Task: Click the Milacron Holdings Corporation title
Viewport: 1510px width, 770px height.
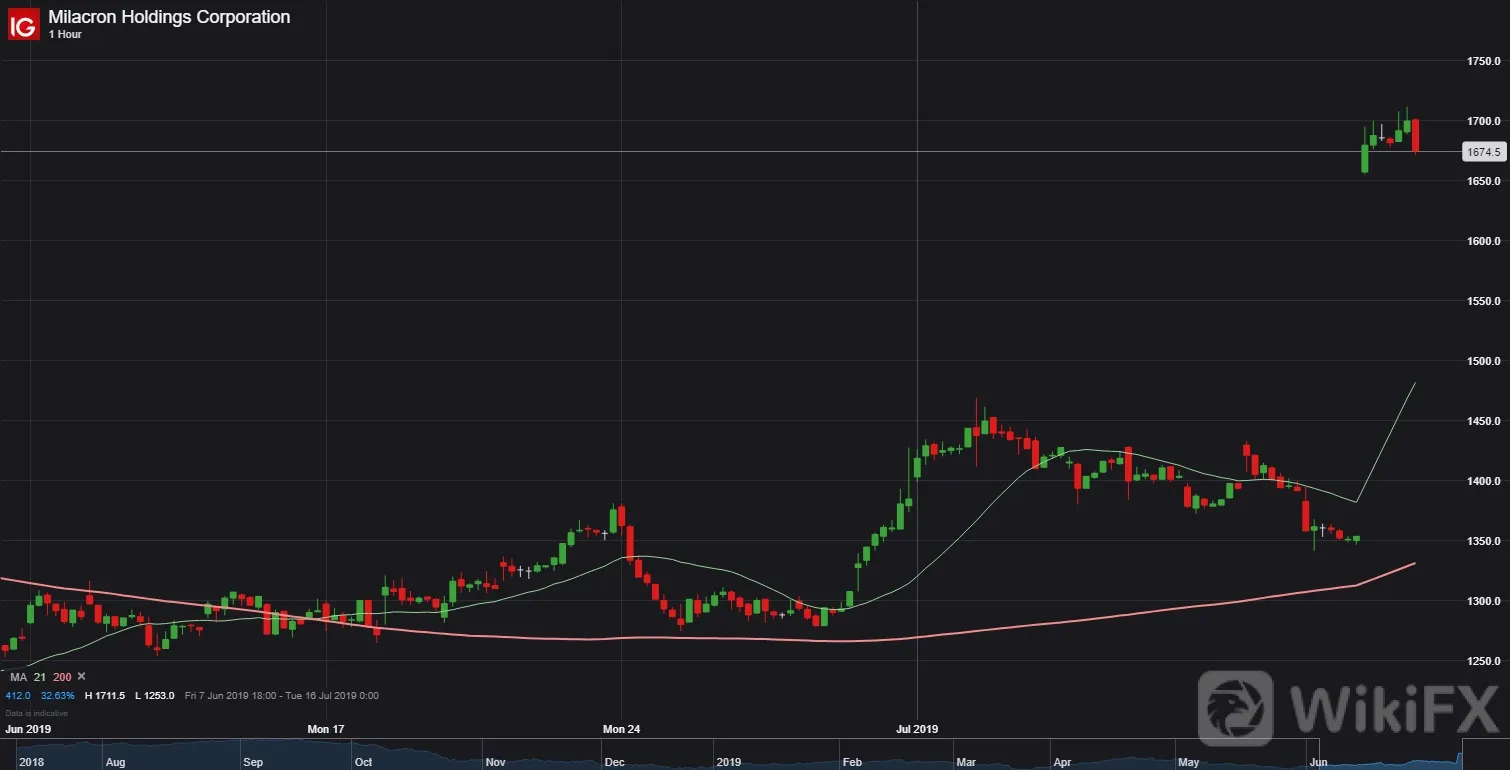Action: tap(169, 17)
